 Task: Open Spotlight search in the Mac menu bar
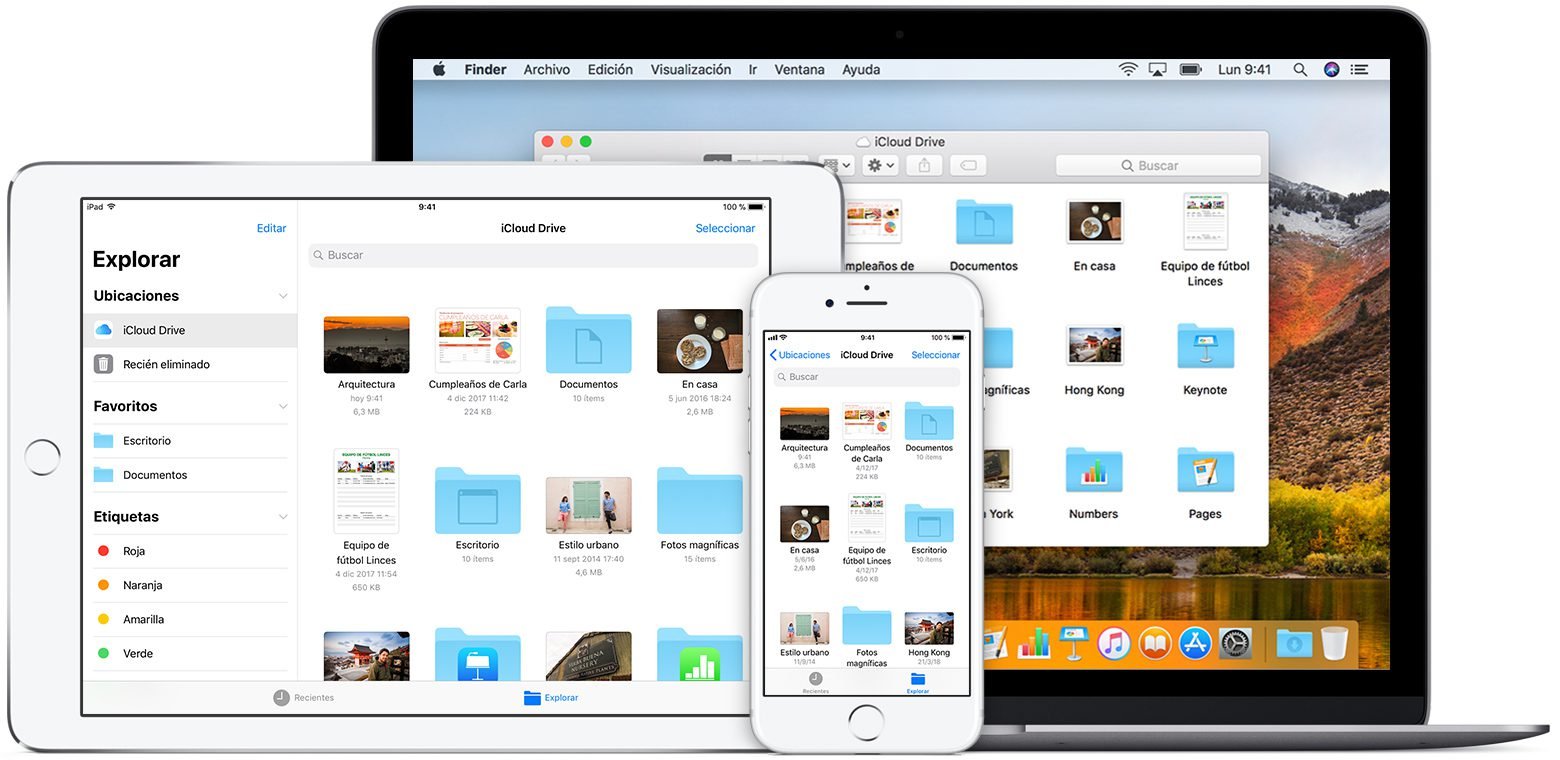coord(1300,69)
